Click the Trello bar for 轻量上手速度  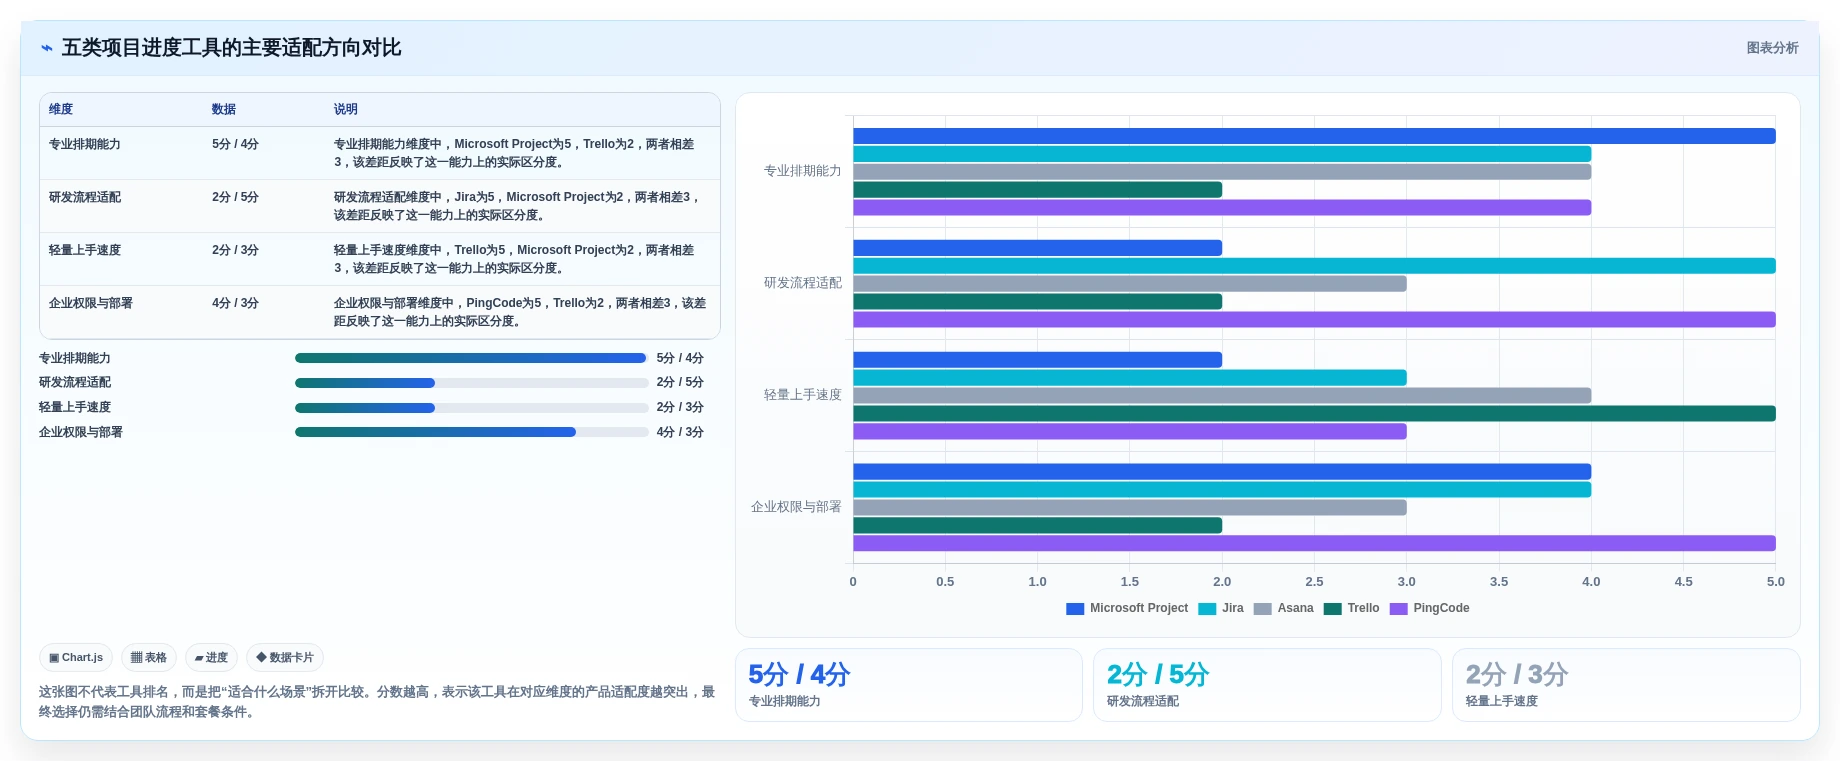(1314, 414)
